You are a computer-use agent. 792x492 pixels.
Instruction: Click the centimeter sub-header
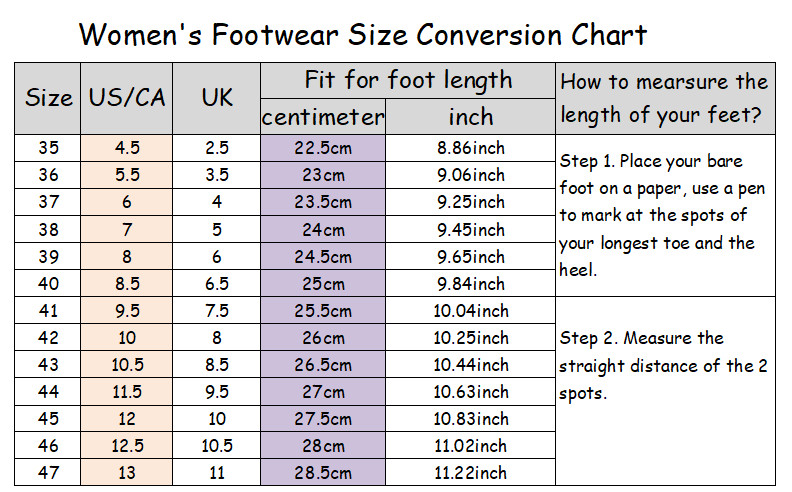[323, 117]
